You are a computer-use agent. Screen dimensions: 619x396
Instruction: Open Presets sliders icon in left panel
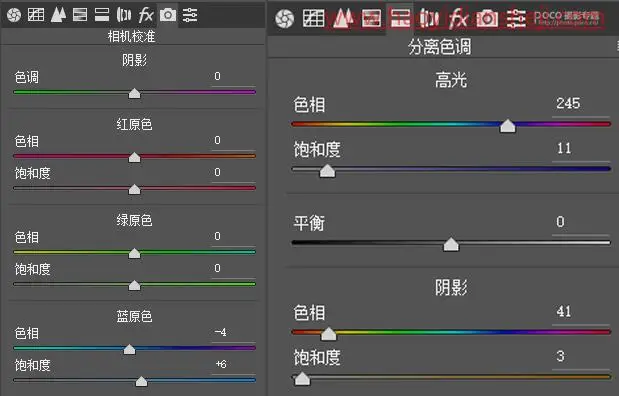(x=190, y=15)
